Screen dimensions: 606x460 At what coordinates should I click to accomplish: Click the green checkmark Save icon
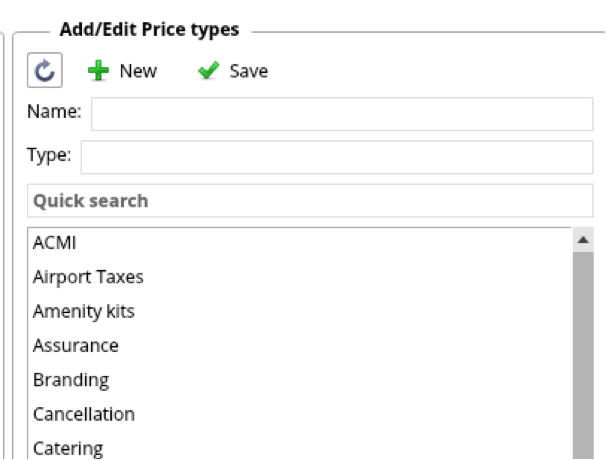point(208,71)
